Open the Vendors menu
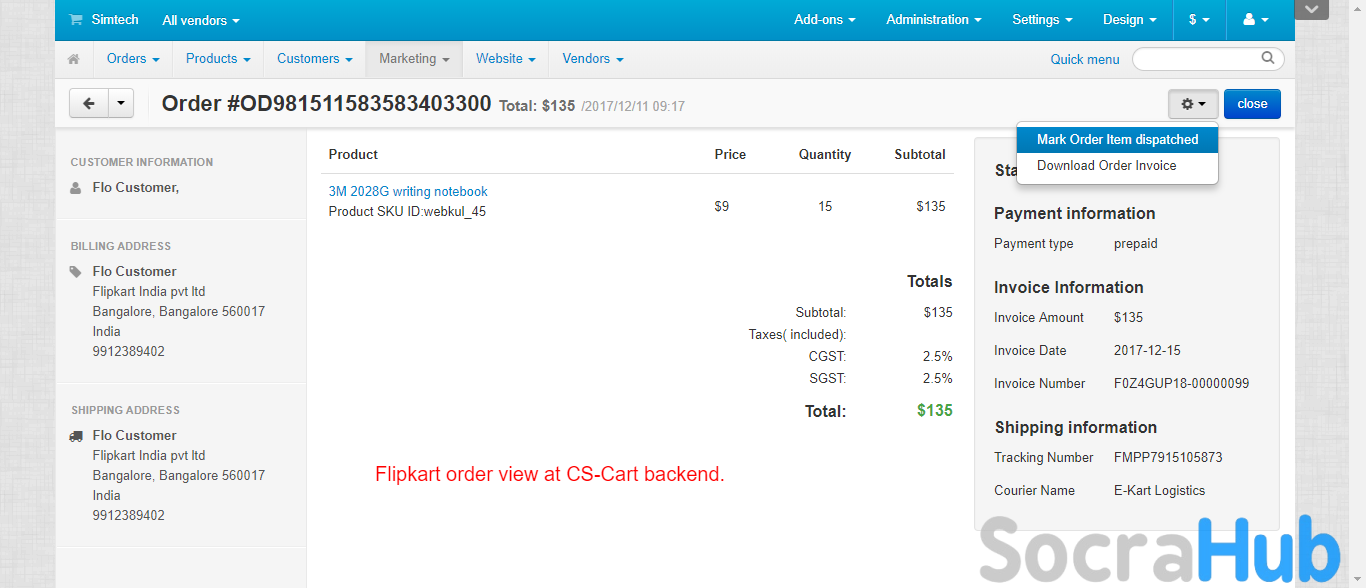The width and height of the screenshot is (1366, 588). (x=593, y=59)
